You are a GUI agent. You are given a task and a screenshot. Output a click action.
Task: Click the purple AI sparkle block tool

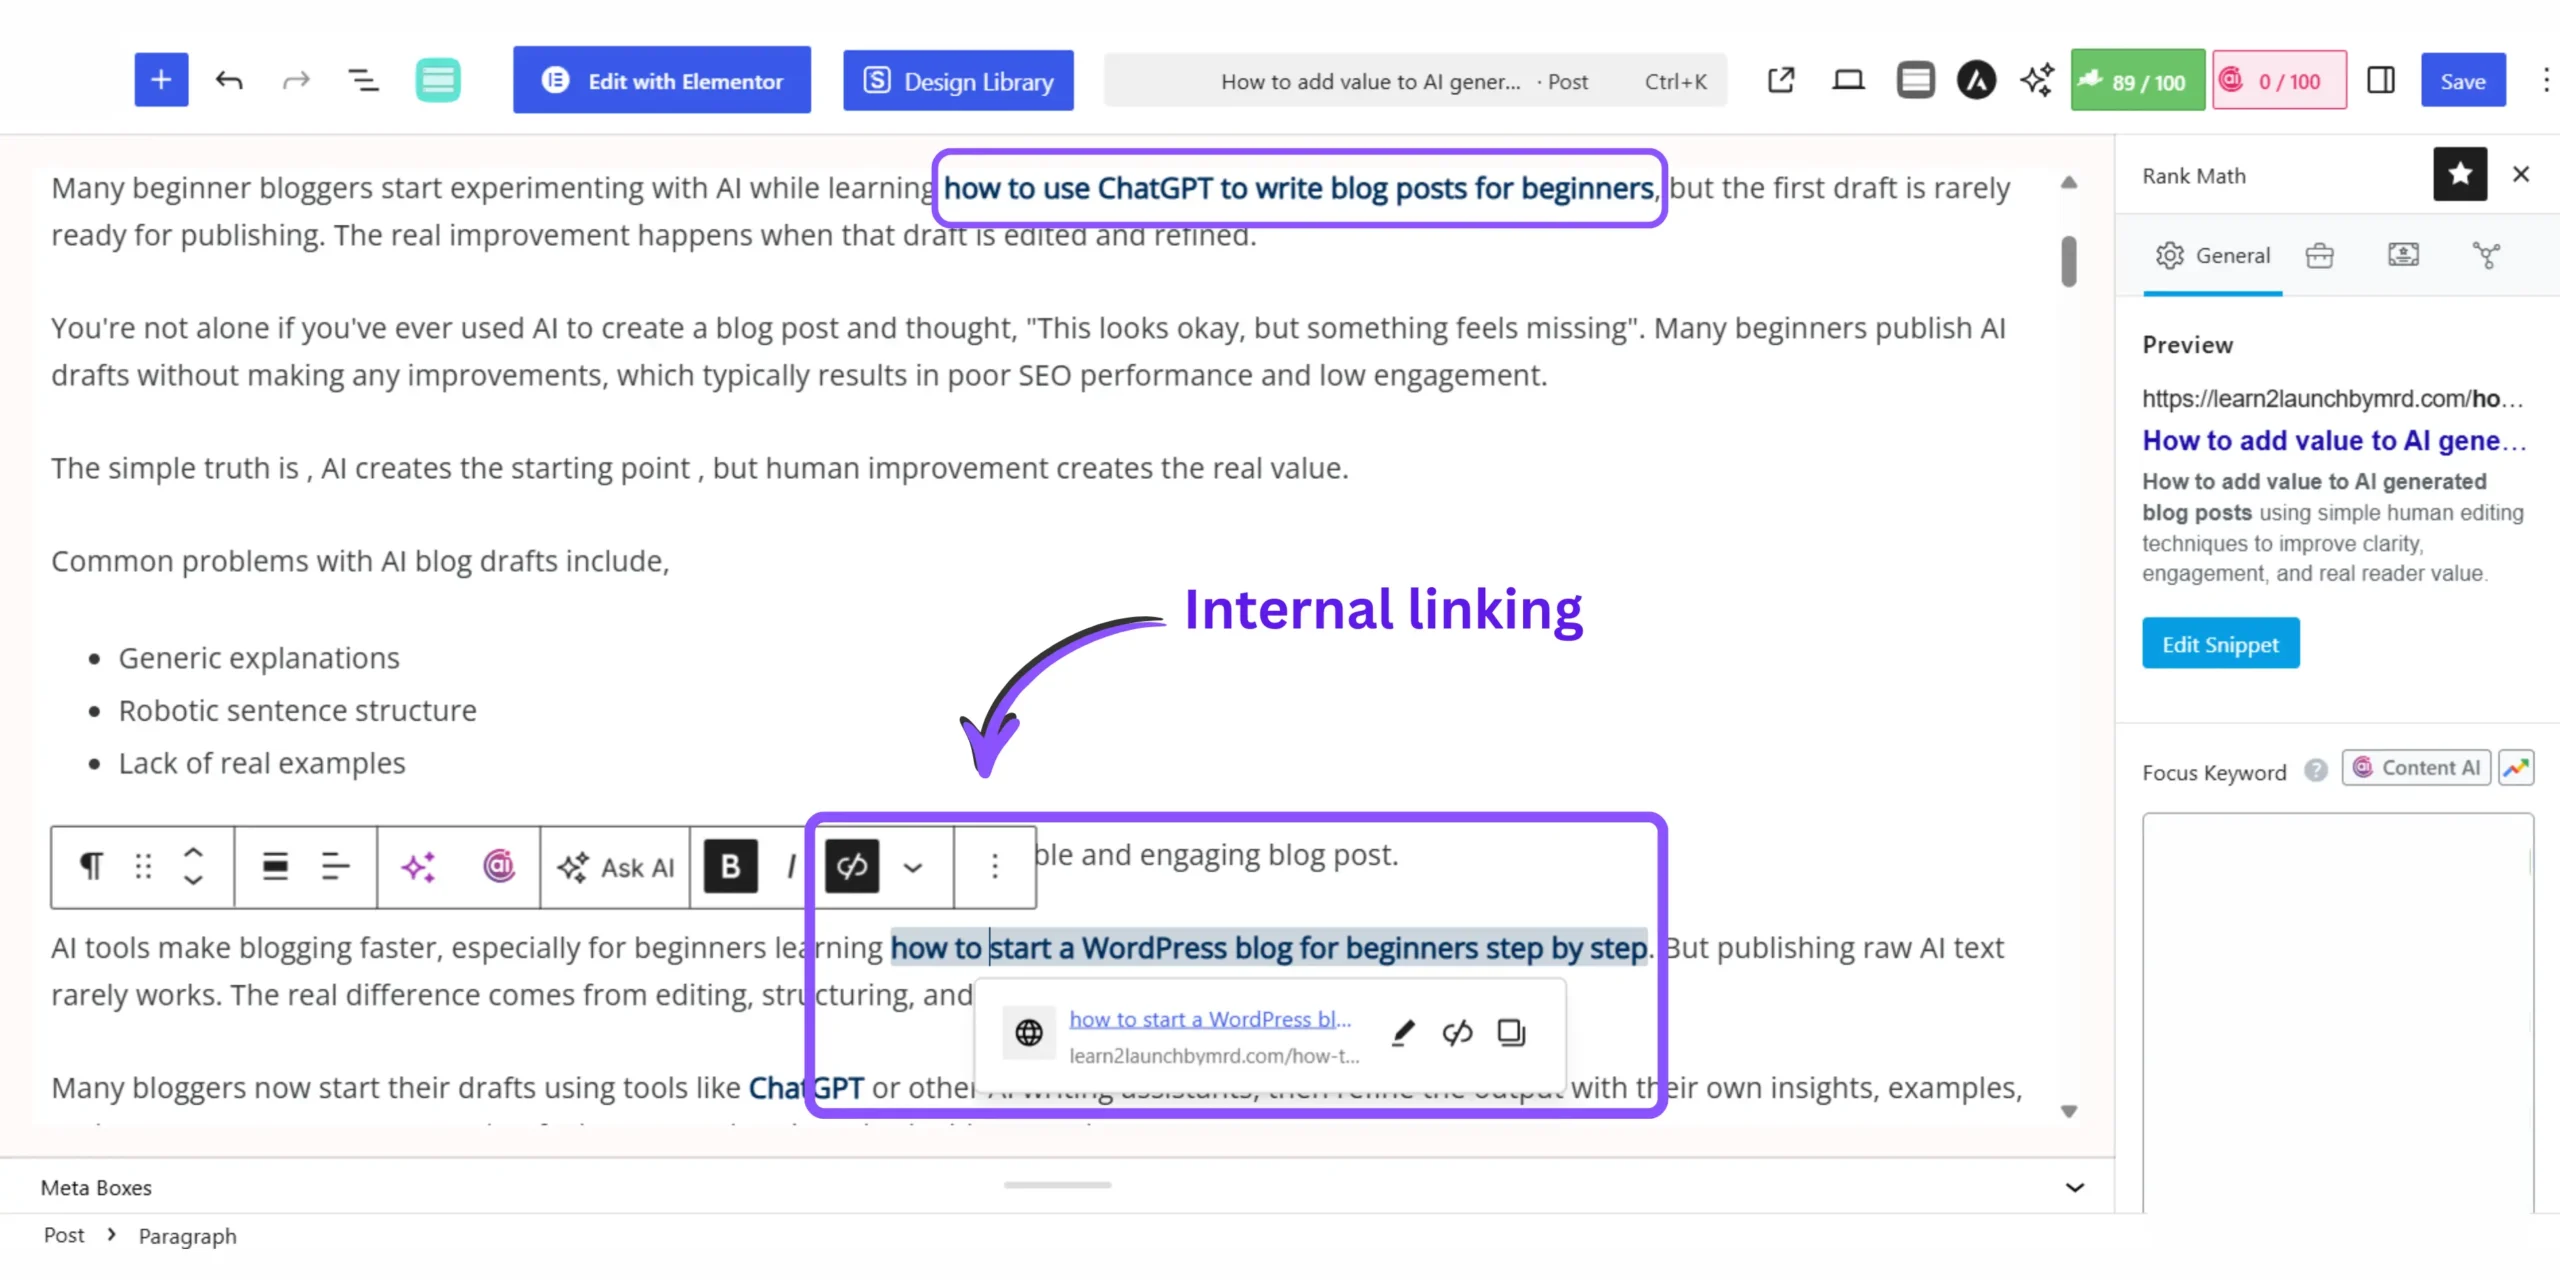click(418, 866)
